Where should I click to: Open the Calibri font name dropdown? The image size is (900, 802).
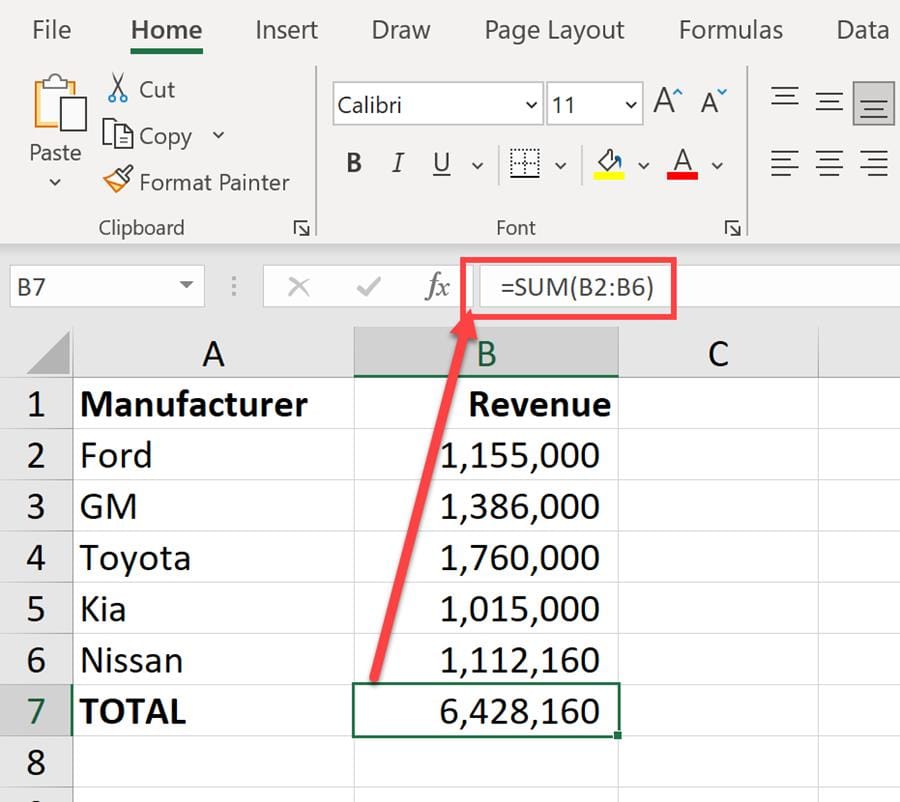tap(530, 104)
